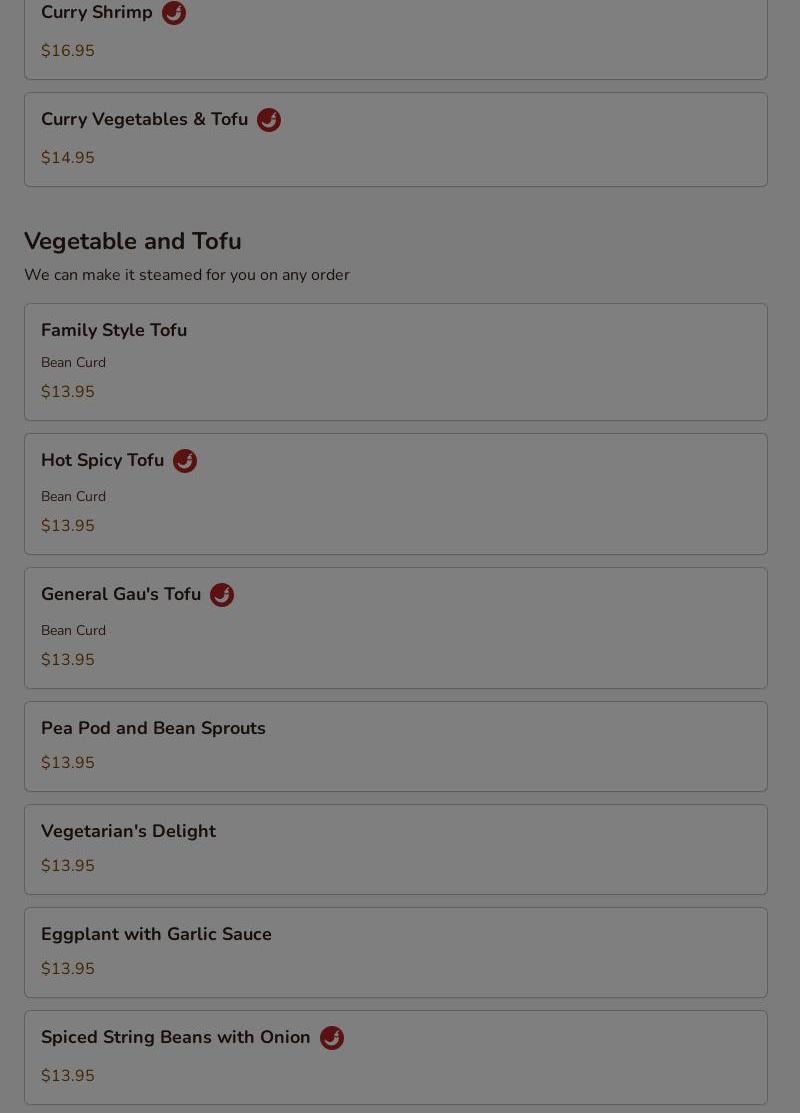Viewport: 800px width, 1113px height.
Task: Click the $14.95 price label
Action: 68,158
